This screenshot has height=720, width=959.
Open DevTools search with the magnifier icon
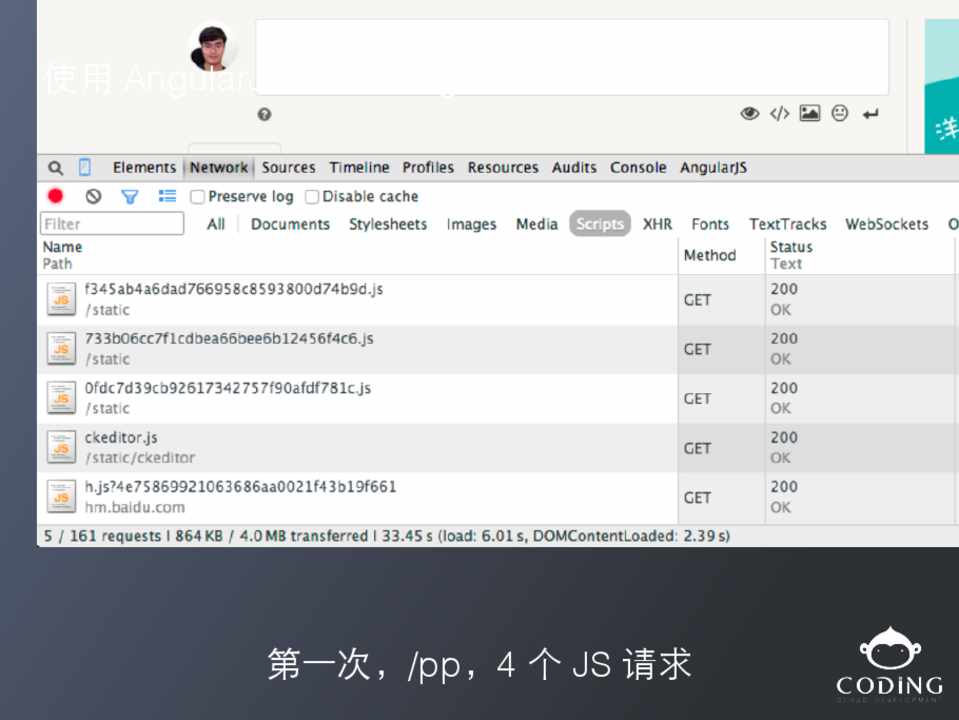pos(56,168)
